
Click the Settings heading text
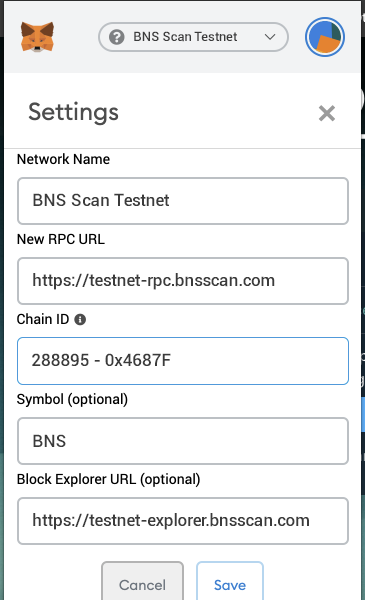point(73,112)
